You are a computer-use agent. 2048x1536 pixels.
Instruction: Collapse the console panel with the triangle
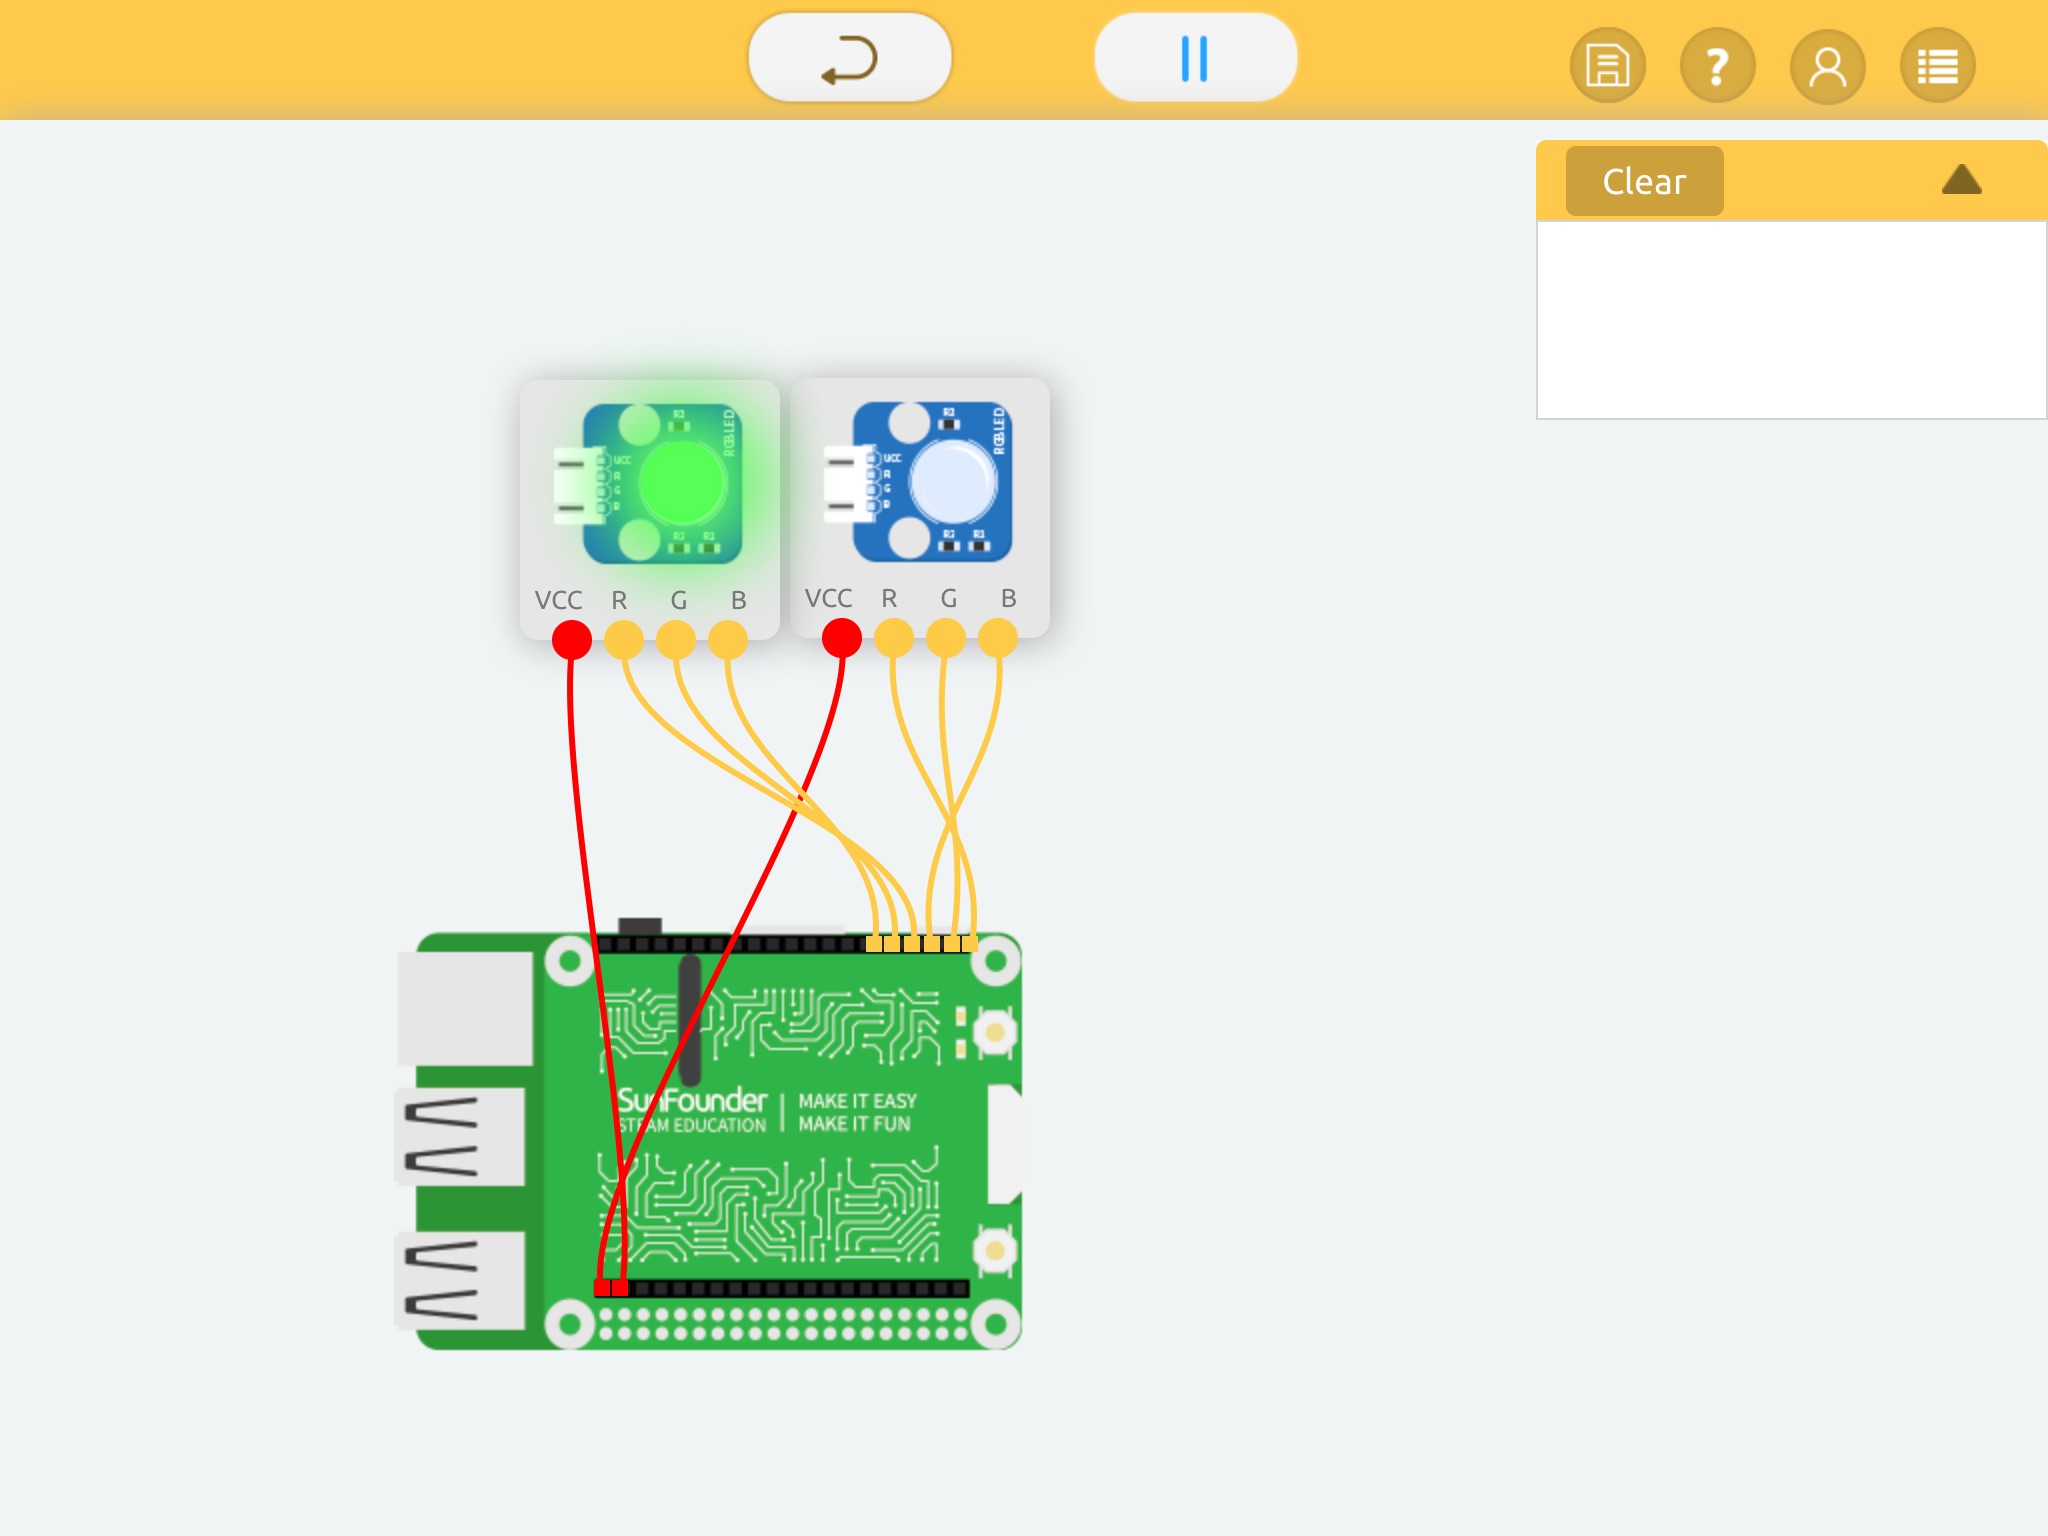tap(1961, 180)
